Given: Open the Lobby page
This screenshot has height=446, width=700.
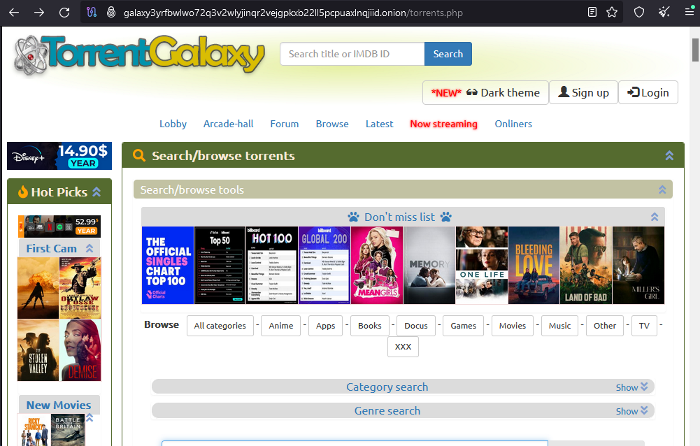Looking at the screenshot, I should pos(173,124).
